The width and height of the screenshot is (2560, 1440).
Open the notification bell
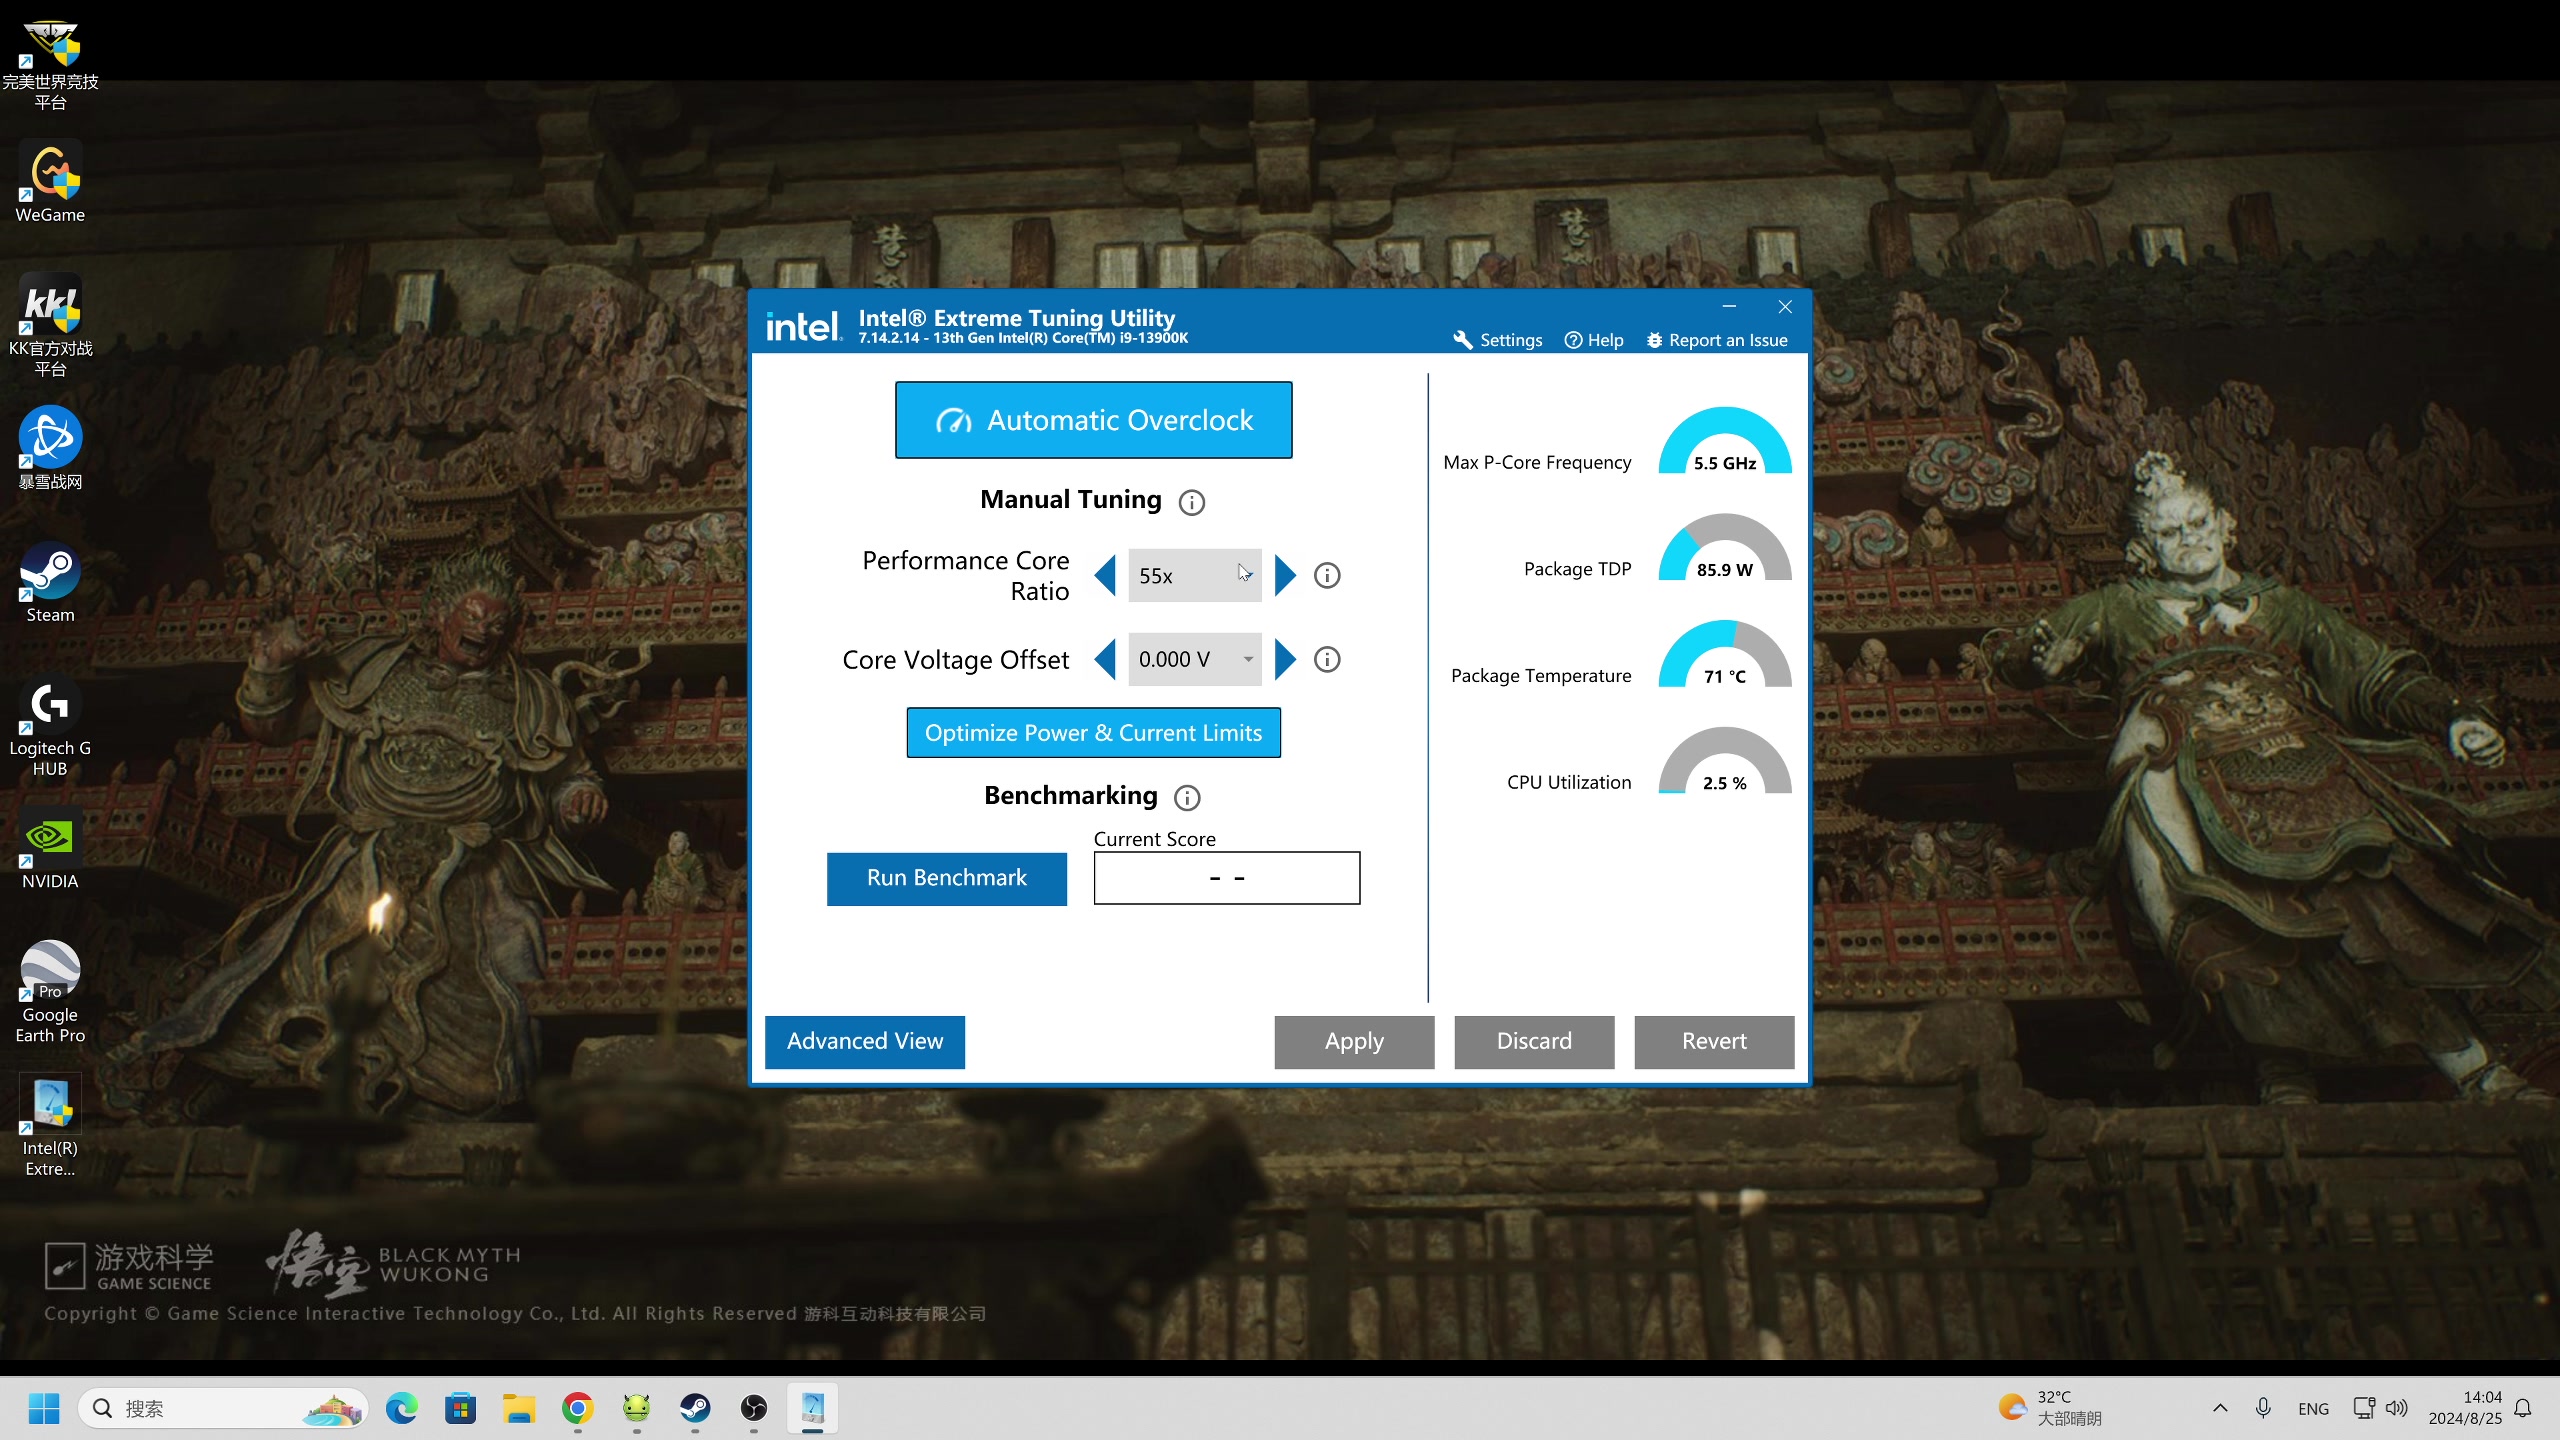(x=2523, y=1408)
